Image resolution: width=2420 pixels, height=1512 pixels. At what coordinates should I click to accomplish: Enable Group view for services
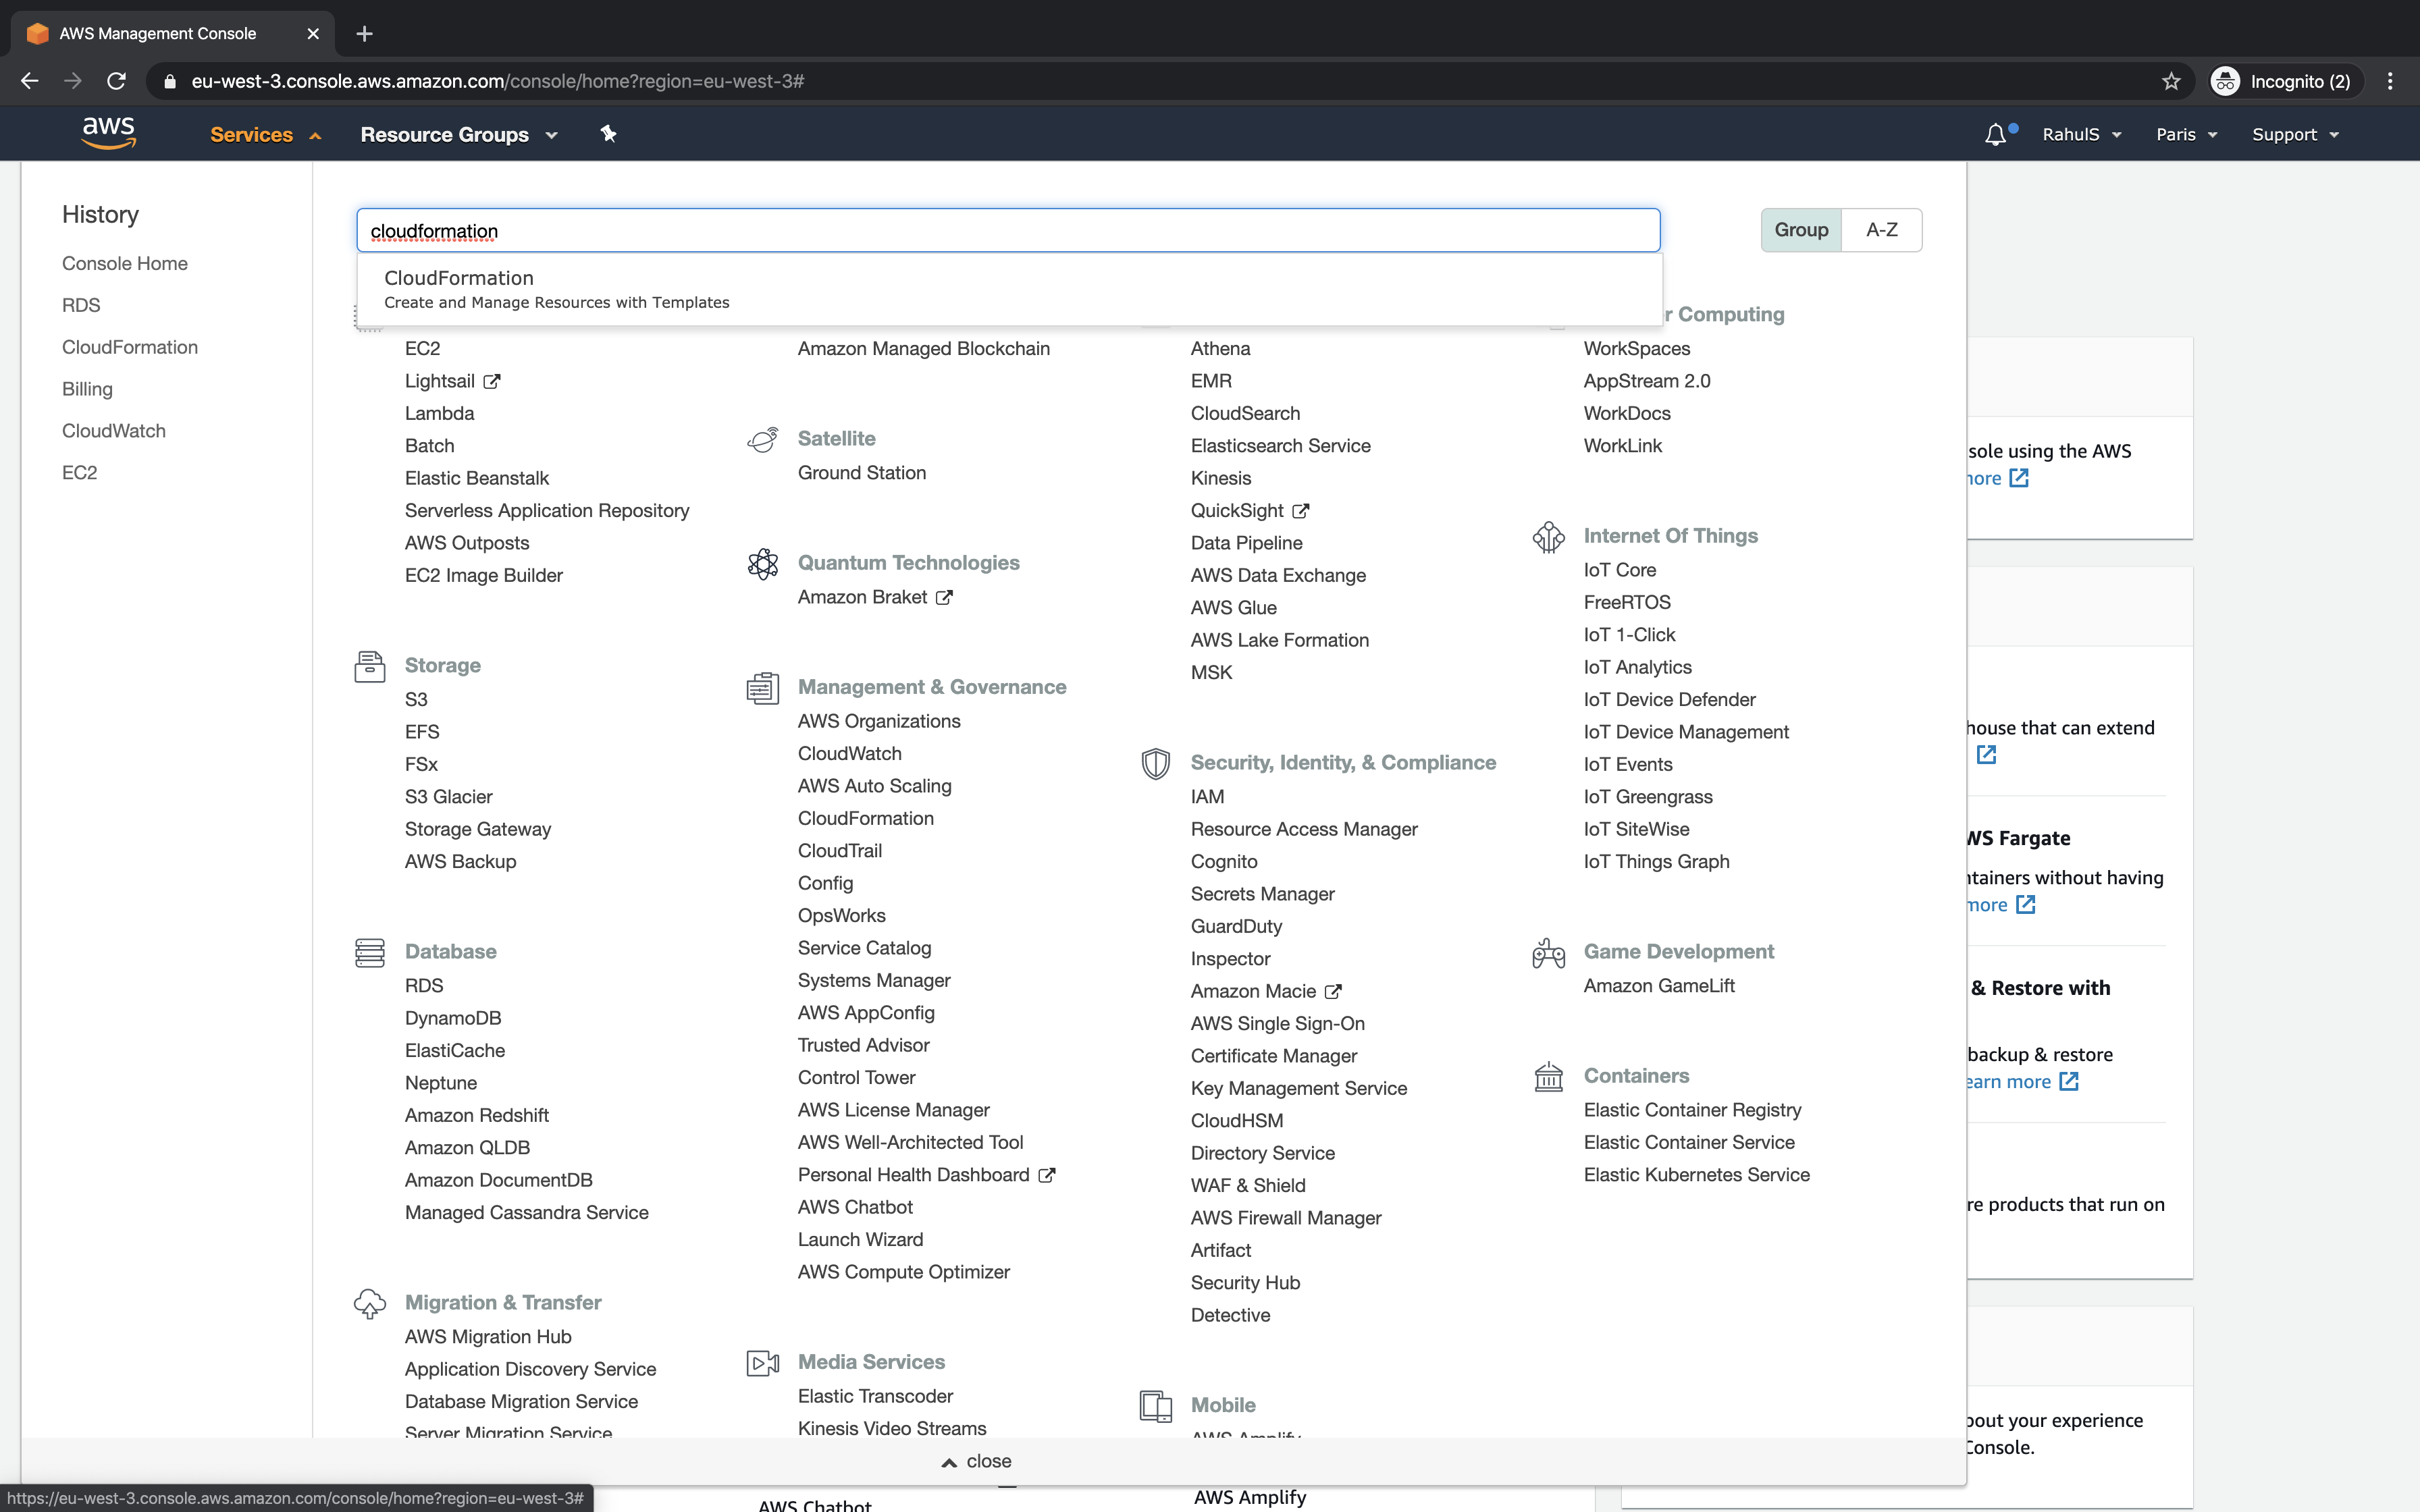pos(1801,229)
